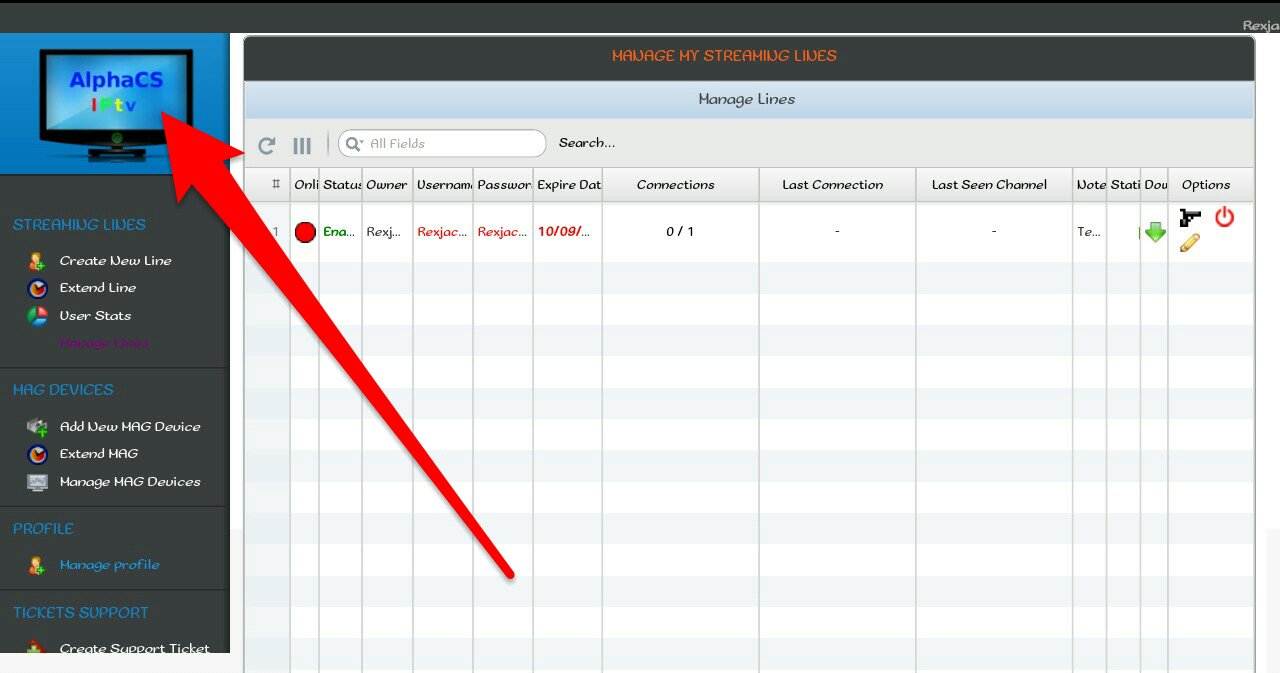1280x673 pixels.
Task: Click the Manage MAG Devices monitor icon
Action: click(38, 482)
